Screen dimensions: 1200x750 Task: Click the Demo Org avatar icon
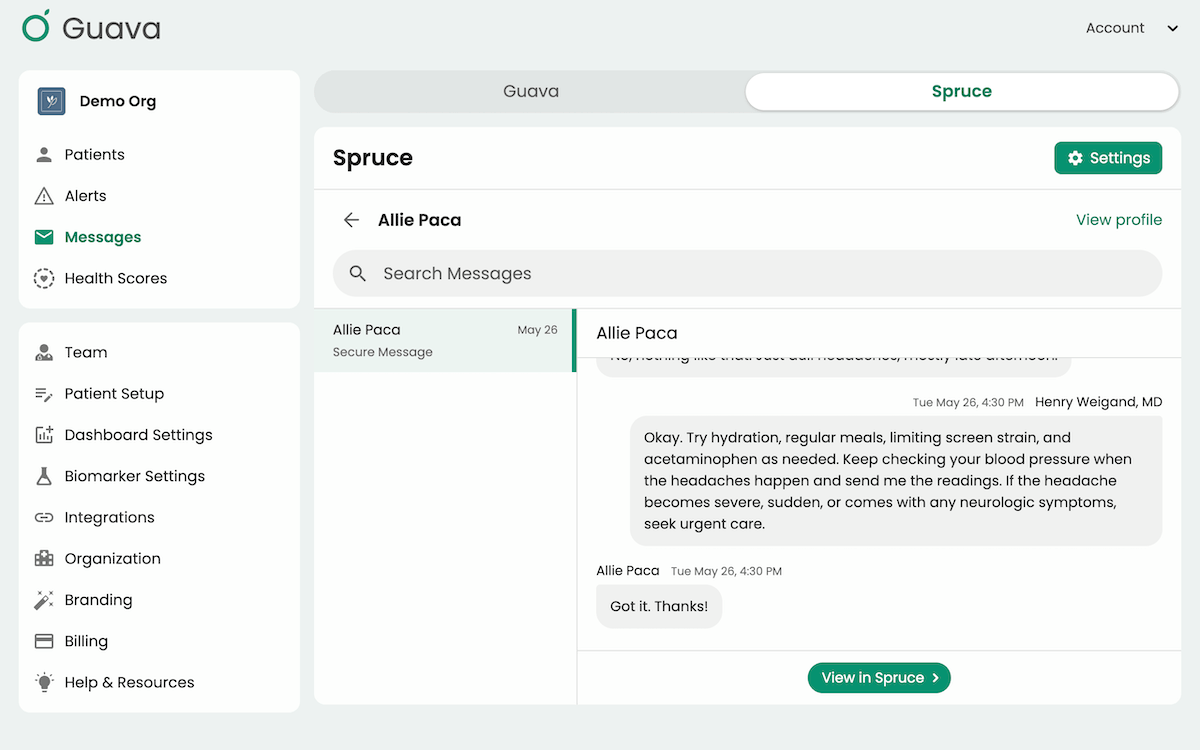pos(51,101)
